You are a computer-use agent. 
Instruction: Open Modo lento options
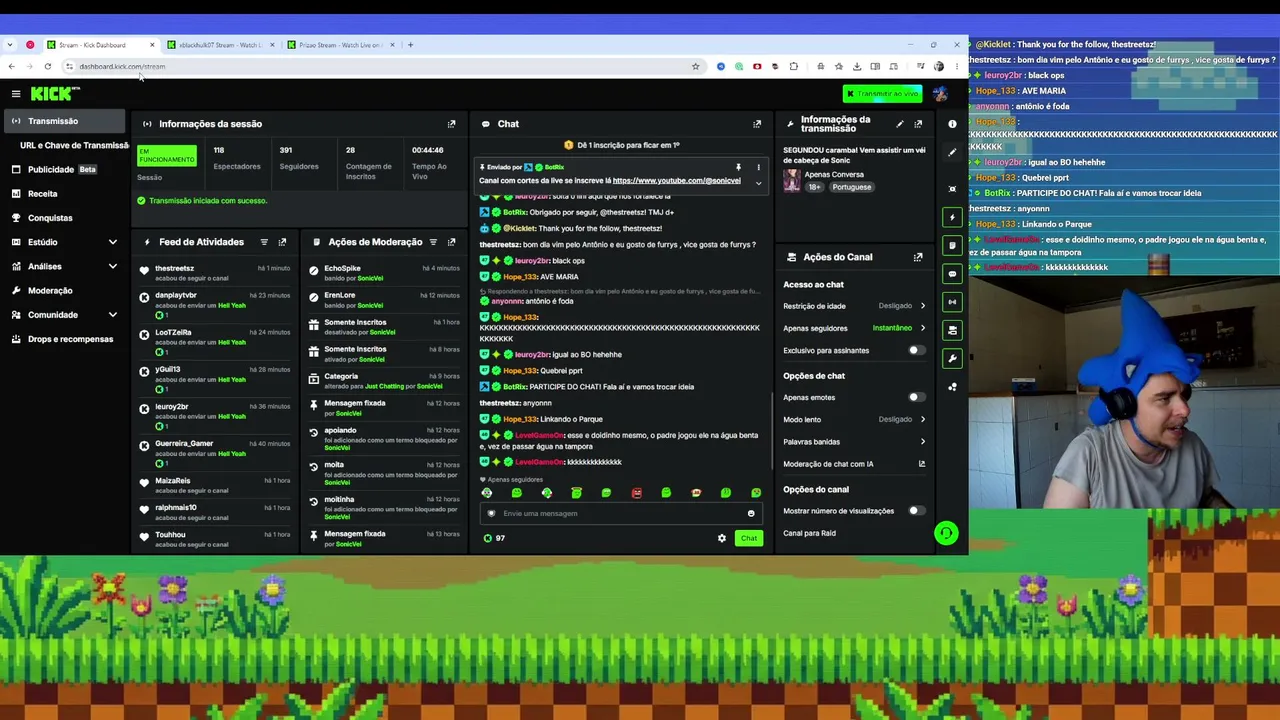coord(855,419)
